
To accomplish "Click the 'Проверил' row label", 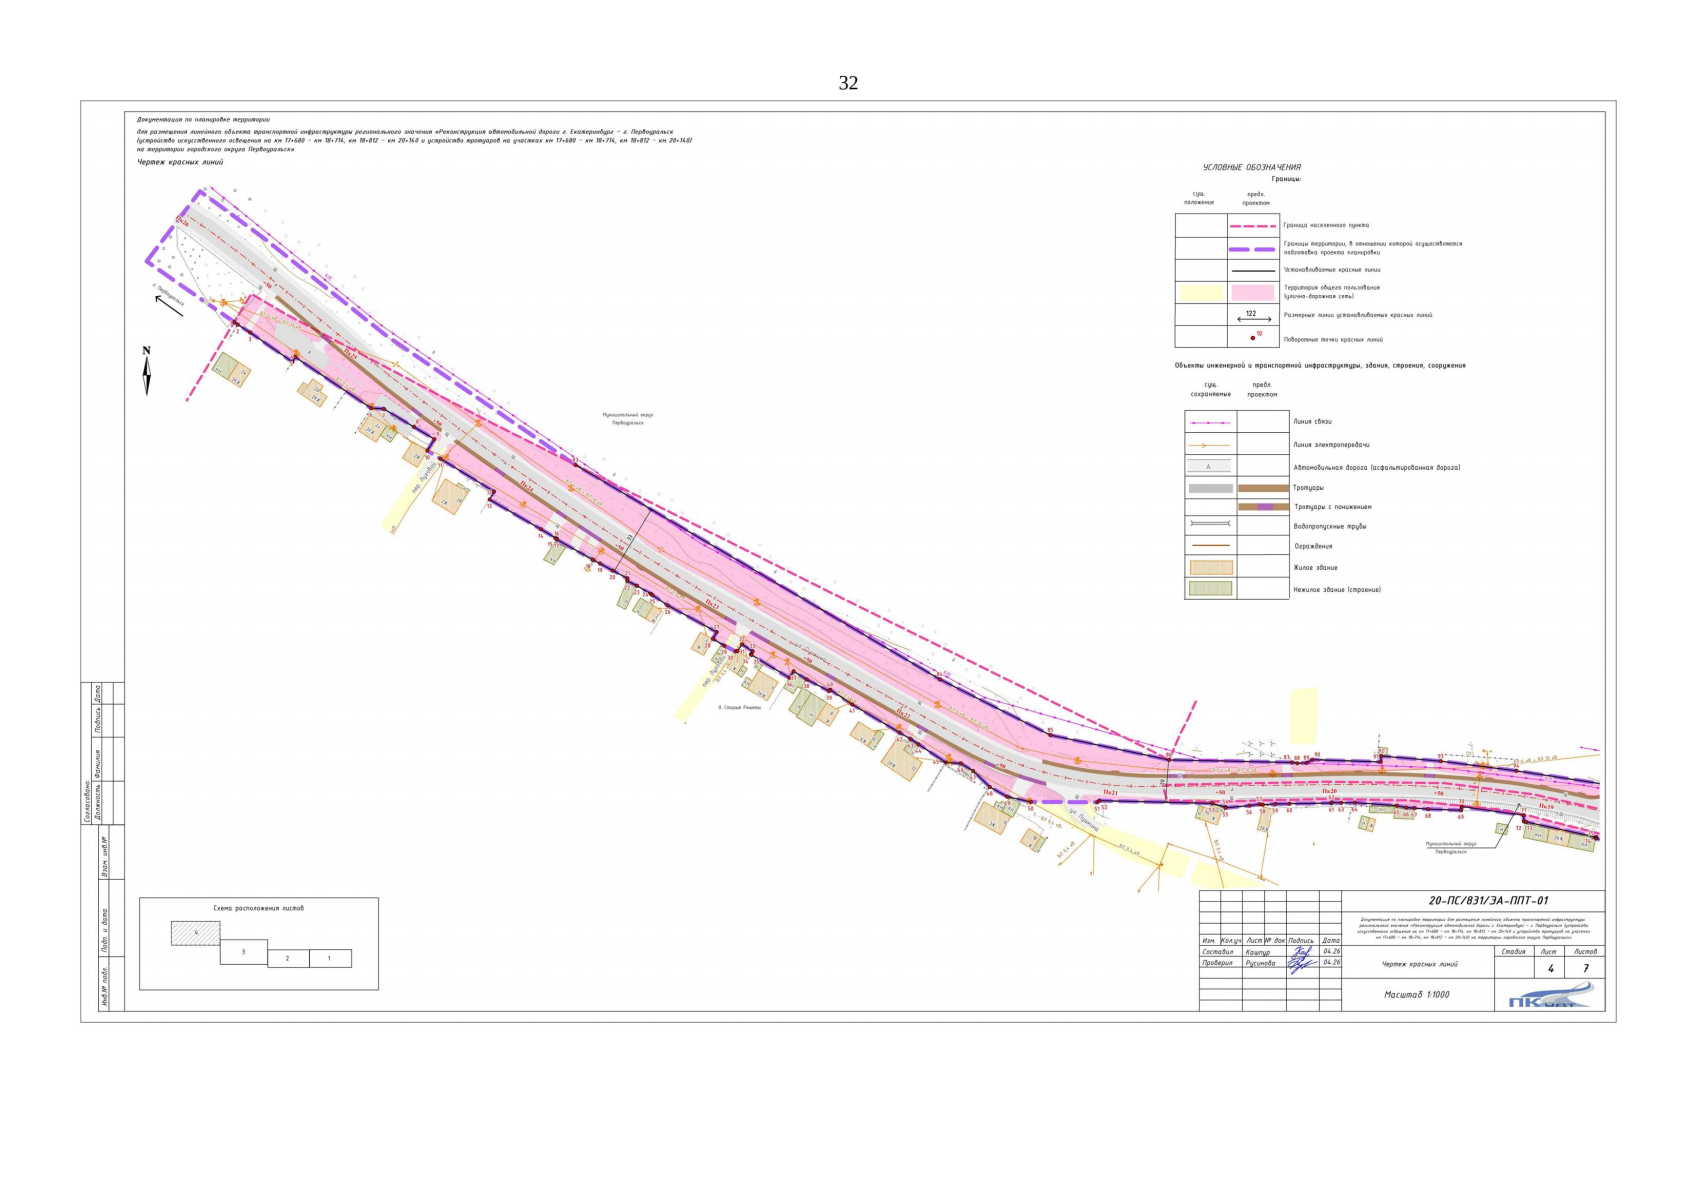I will point(1218,963).
